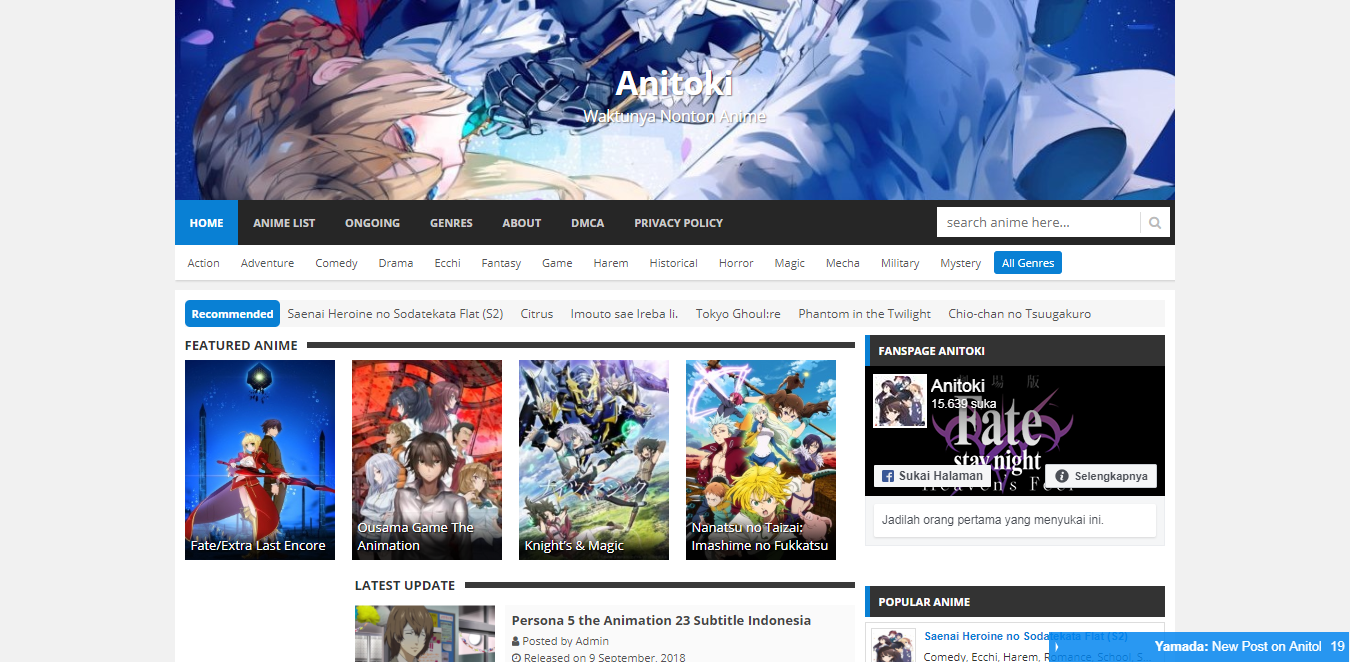The image size is (1350, 662).
Task: Open Phantom in the Twilight recommendation
Action: [864, 314]
